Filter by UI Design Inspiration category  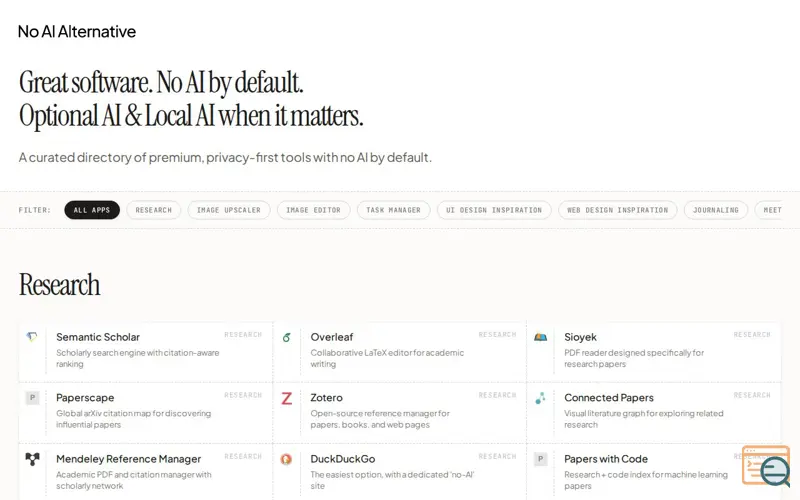coord(494,210)
